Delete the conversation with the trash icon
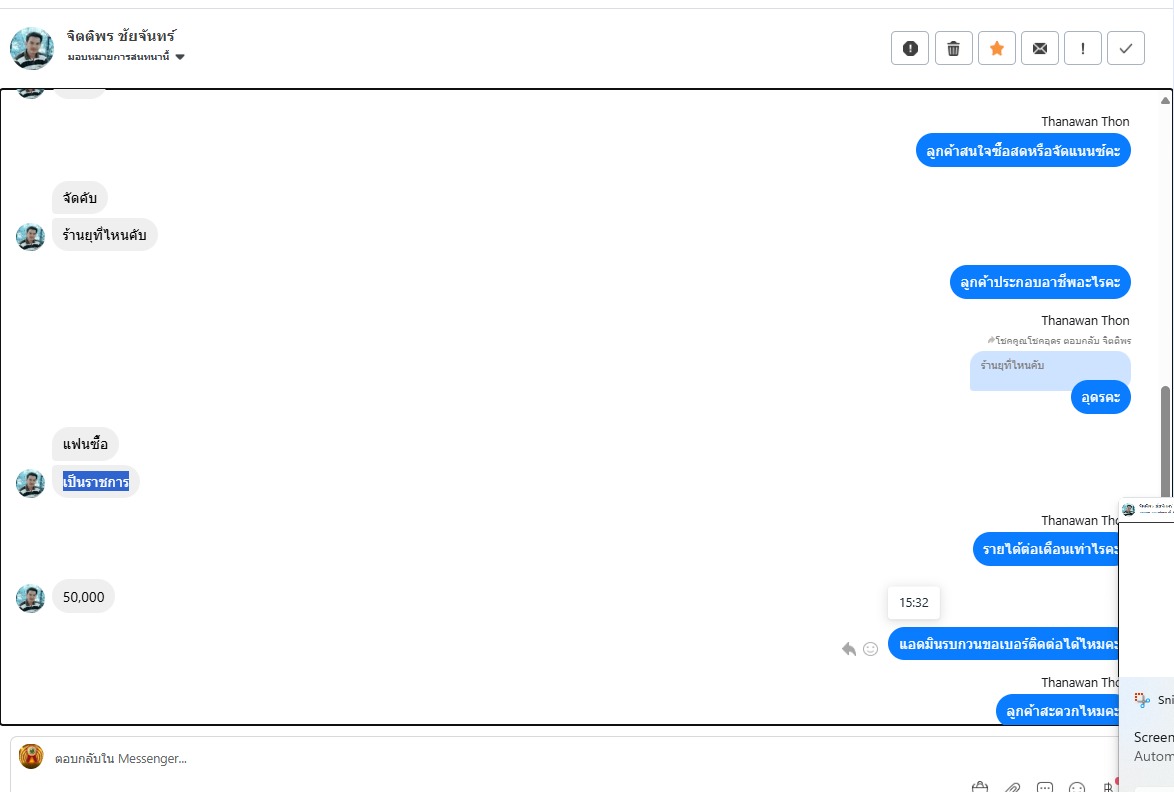This screenshot has height=792, width=1174. pyautogui.click(x=953, y=48)
